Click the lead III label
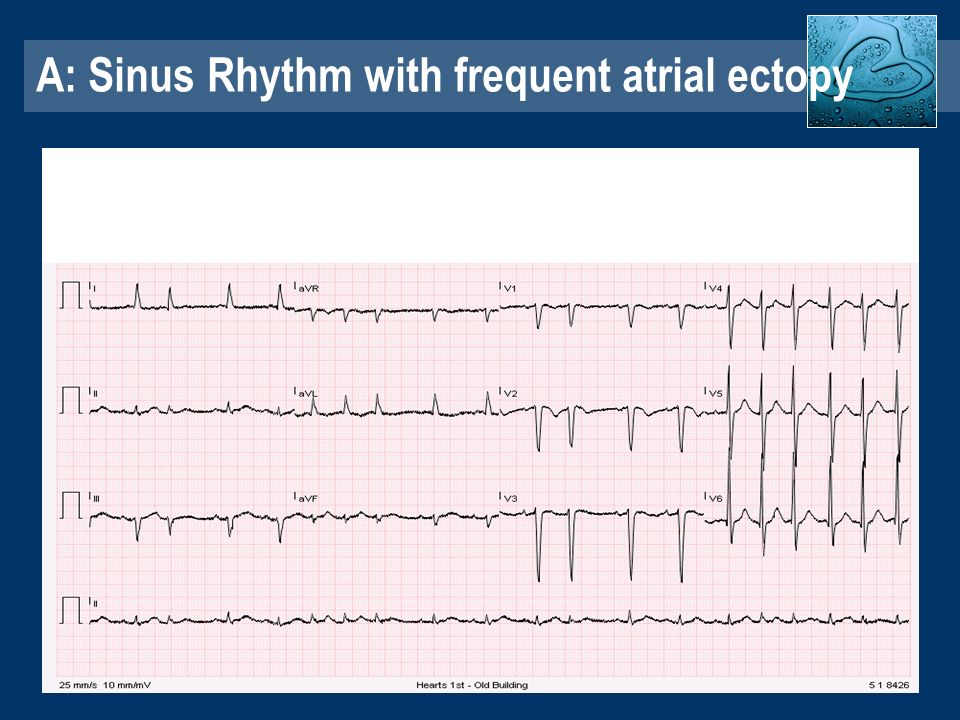 [x=96, y=499]
